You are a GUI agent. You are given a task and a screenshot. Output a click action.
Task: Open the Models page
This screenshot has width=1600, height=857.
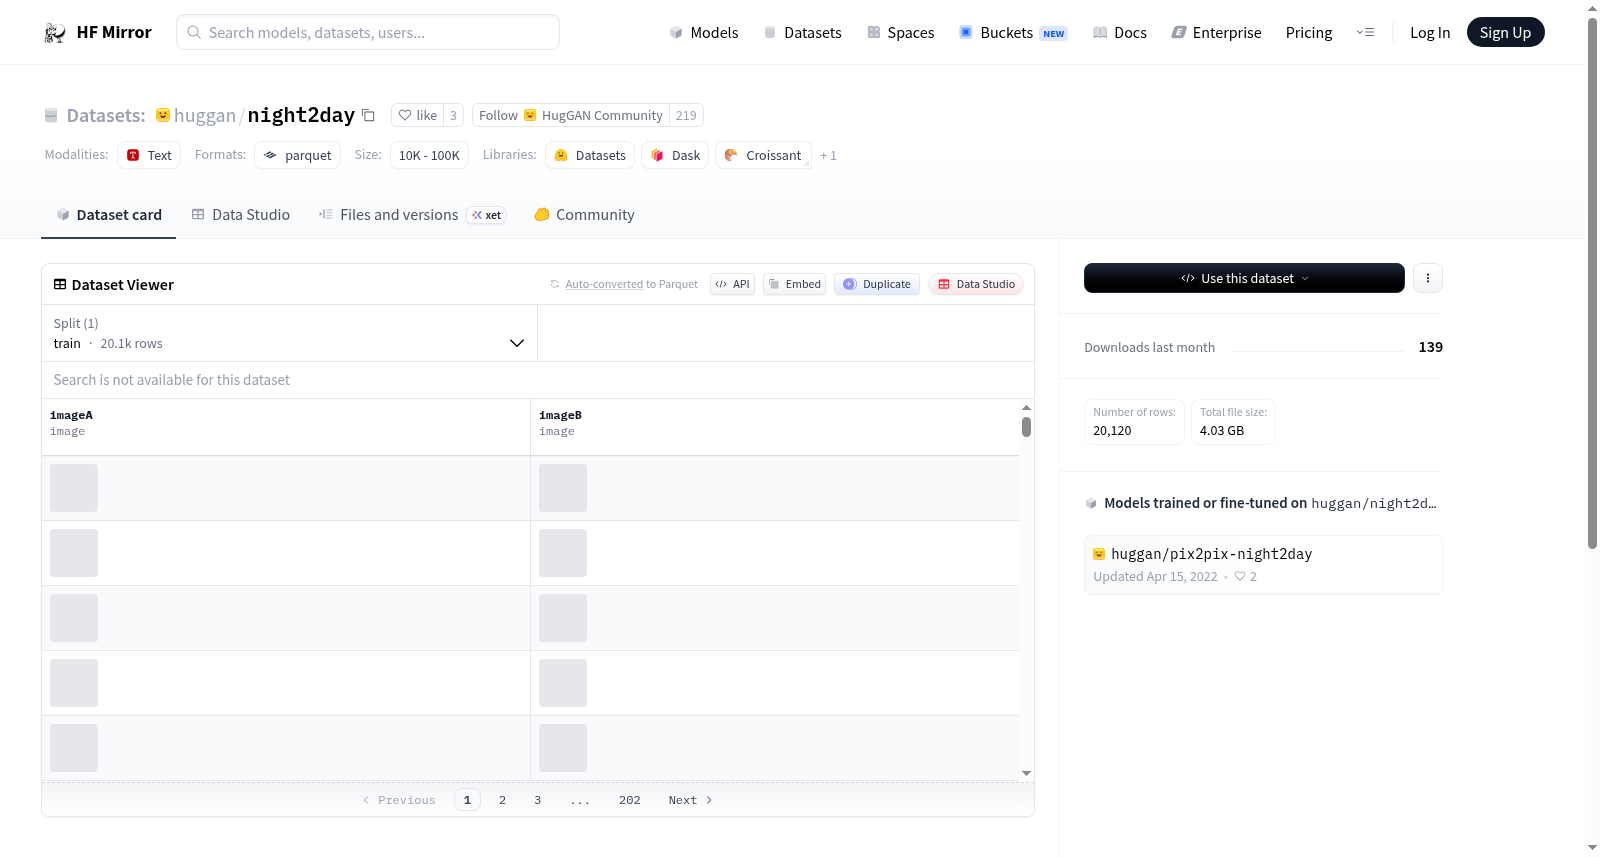704,32
